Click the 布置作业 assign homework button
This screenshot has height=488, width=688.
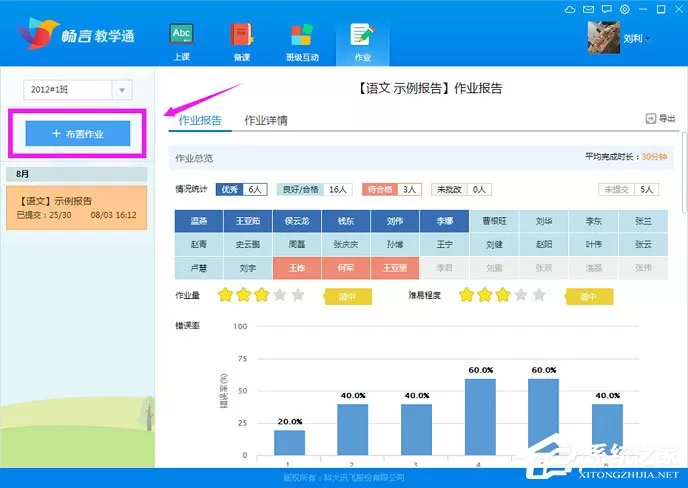point(78,133)
